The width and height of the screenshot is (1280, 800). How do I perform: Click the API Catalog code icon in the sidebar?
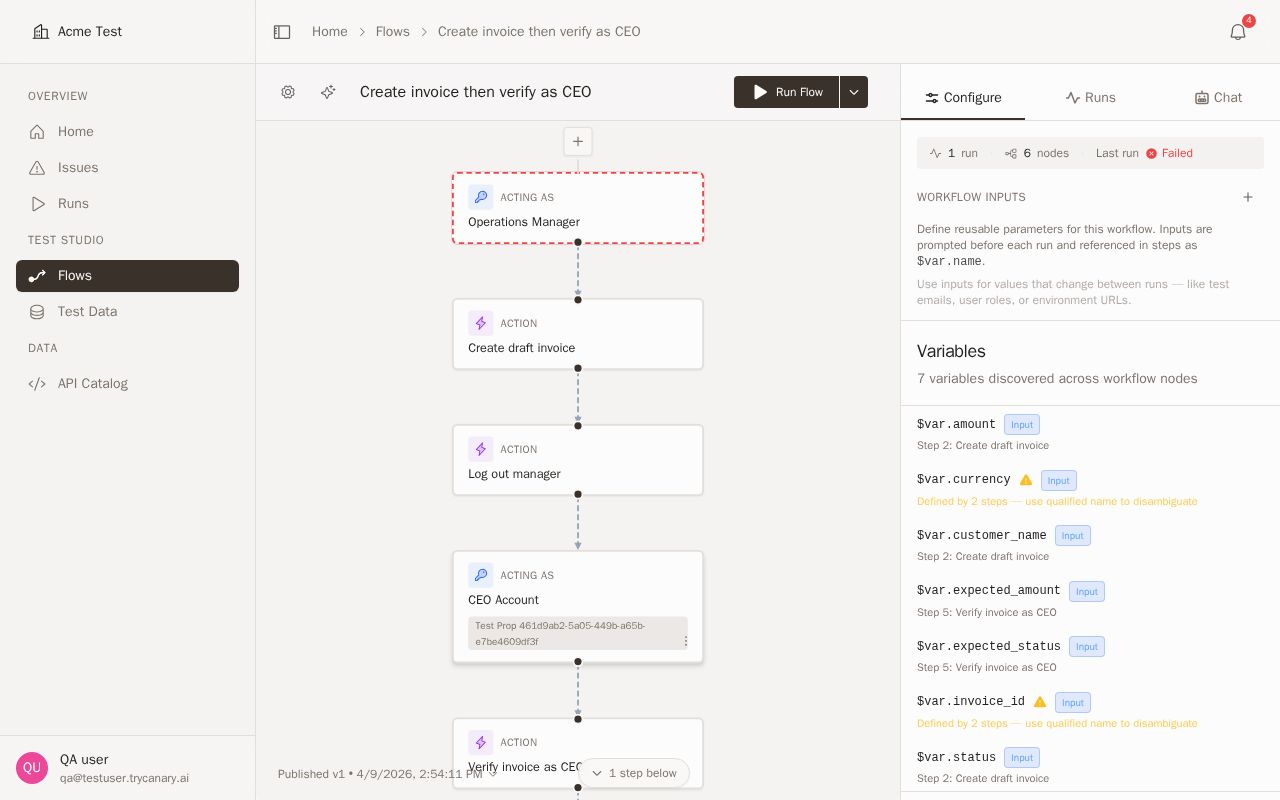point(37,384)
